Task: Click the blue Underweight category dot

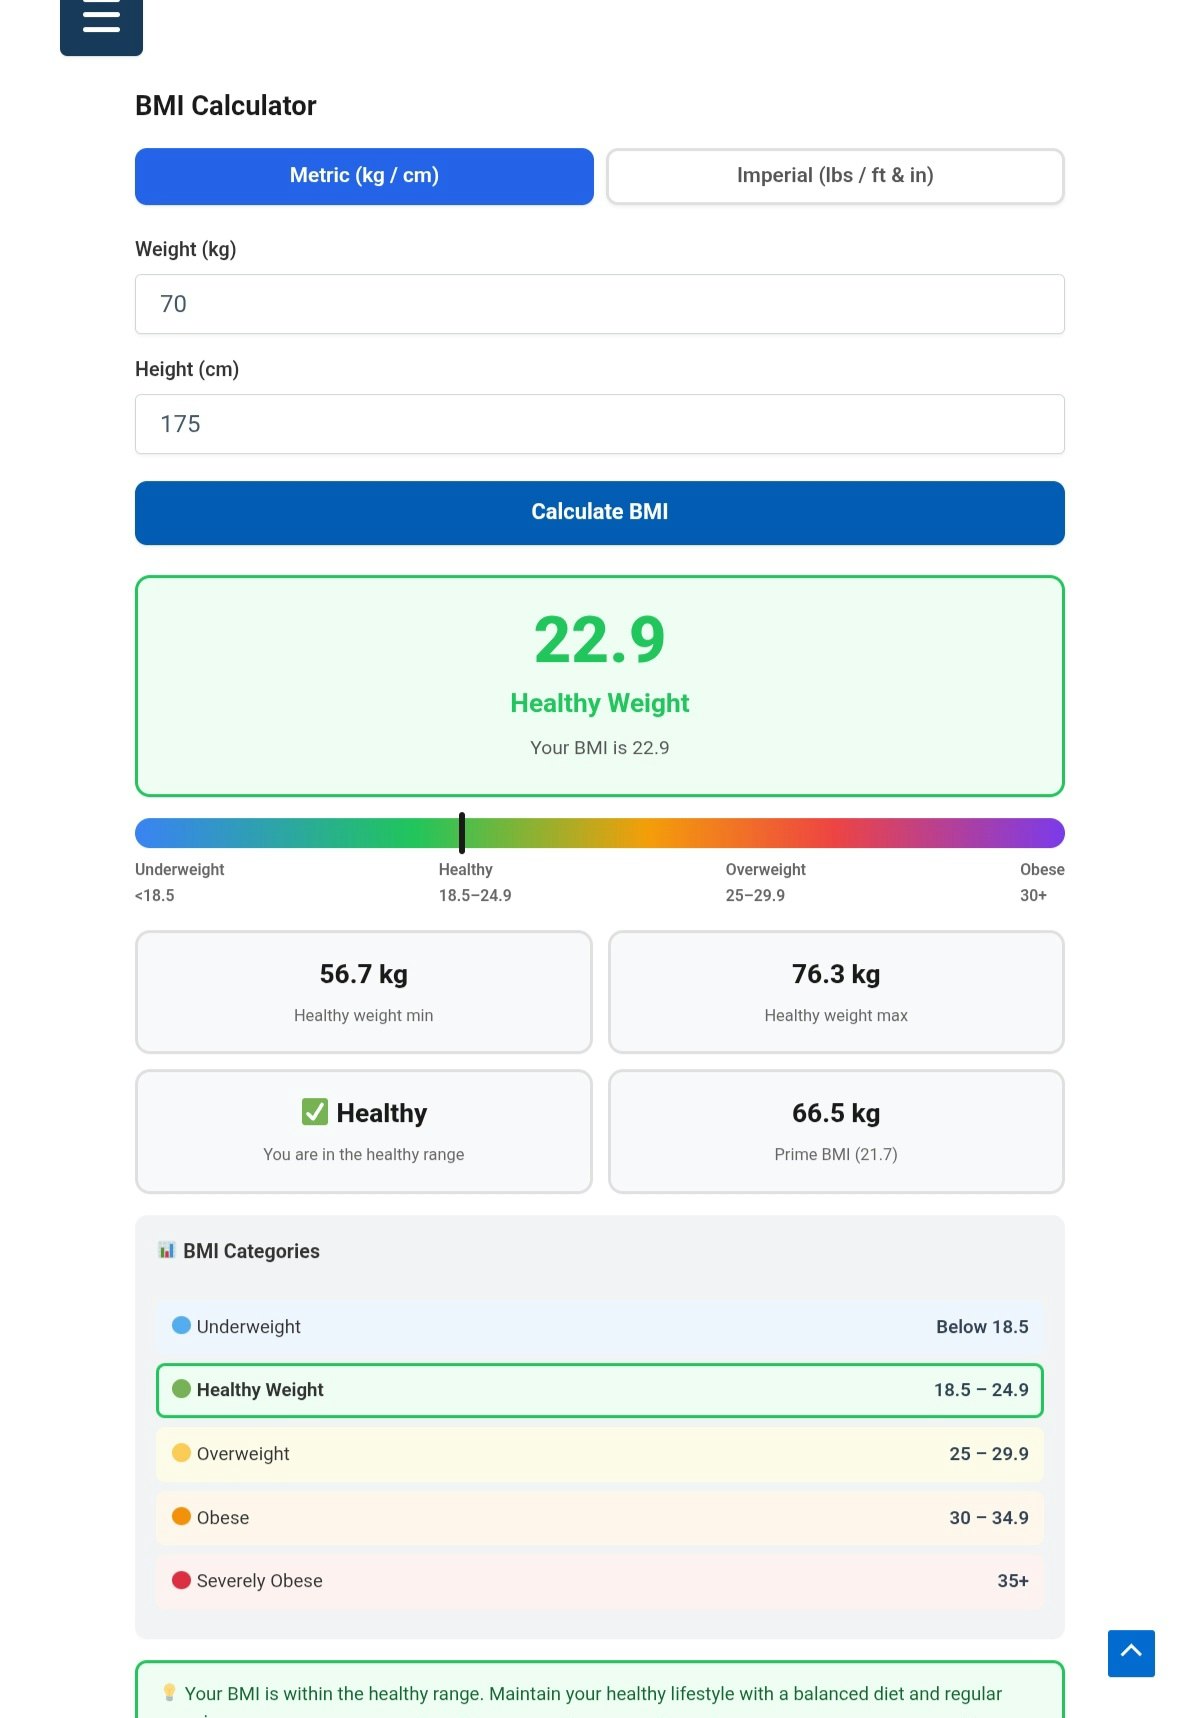Action: tap(181, 1325)
